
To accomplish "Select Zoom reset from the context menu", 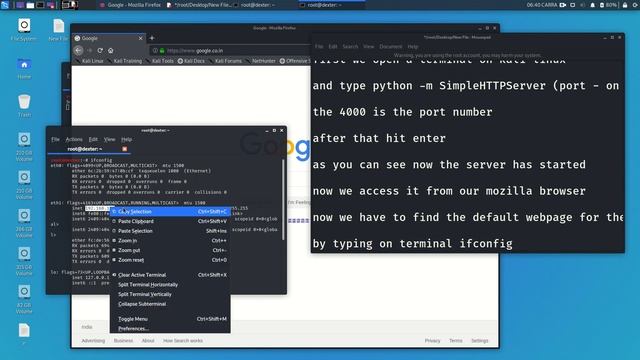I will pyautogui.click(x=170, y=260).
